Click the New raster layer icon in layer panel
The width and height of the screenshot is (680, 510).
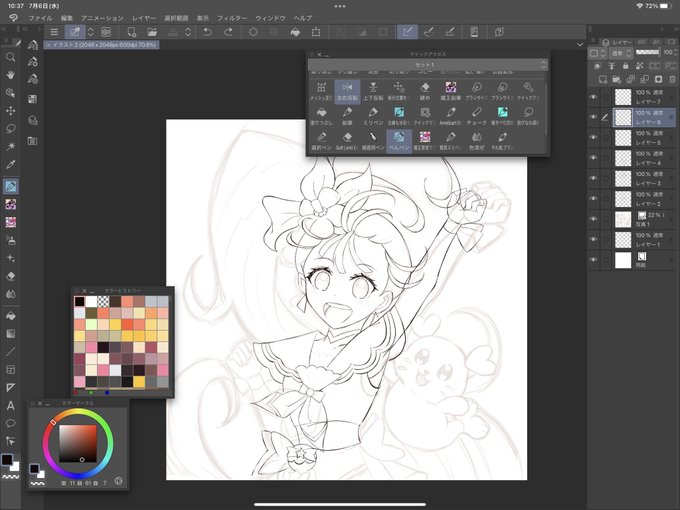point(603,79)
